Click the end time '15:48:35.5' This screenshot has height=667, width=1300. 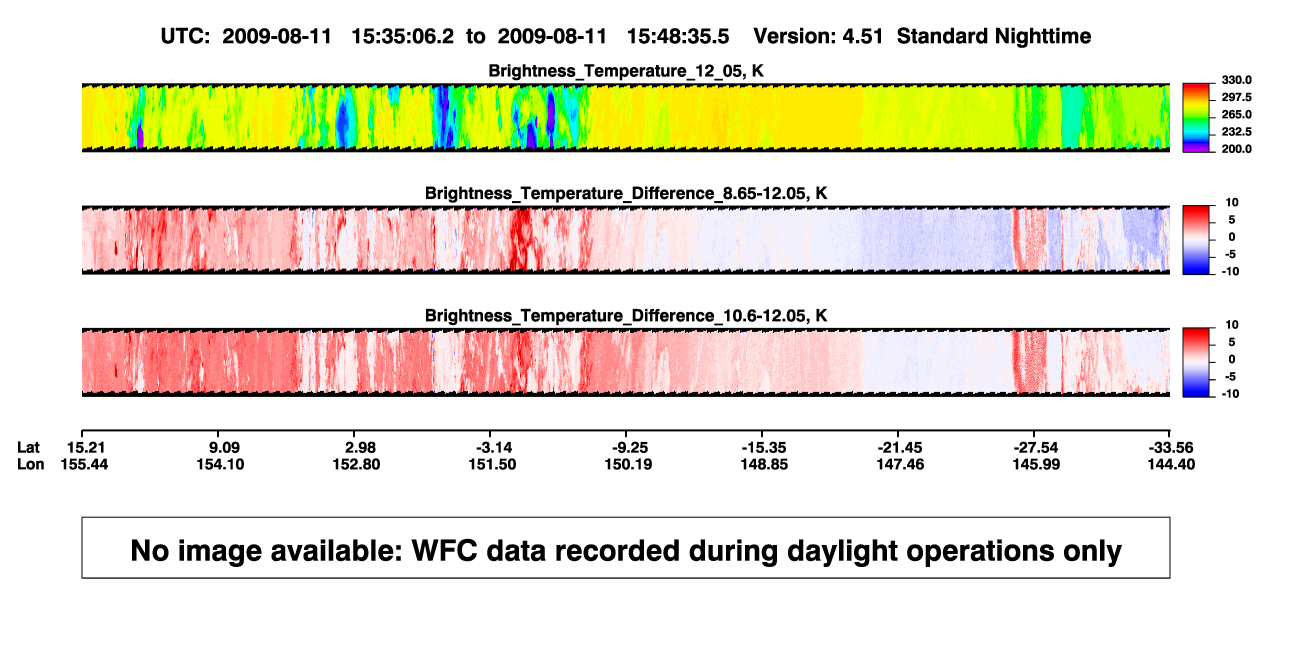[x=677, y=36]
